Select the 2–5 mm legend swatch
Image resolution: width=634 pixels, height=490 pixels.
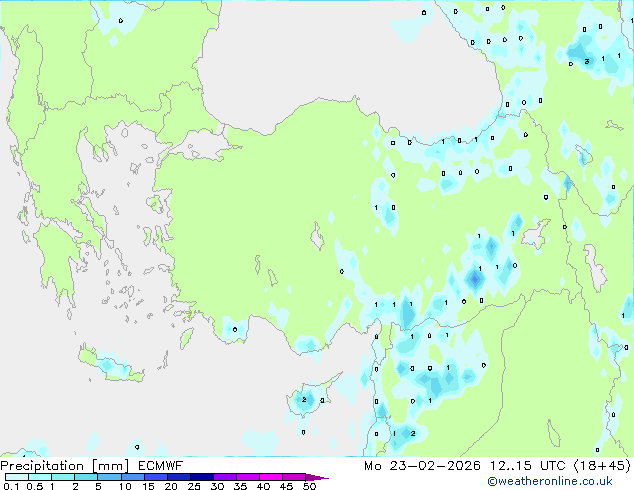[x=86, y=477]
